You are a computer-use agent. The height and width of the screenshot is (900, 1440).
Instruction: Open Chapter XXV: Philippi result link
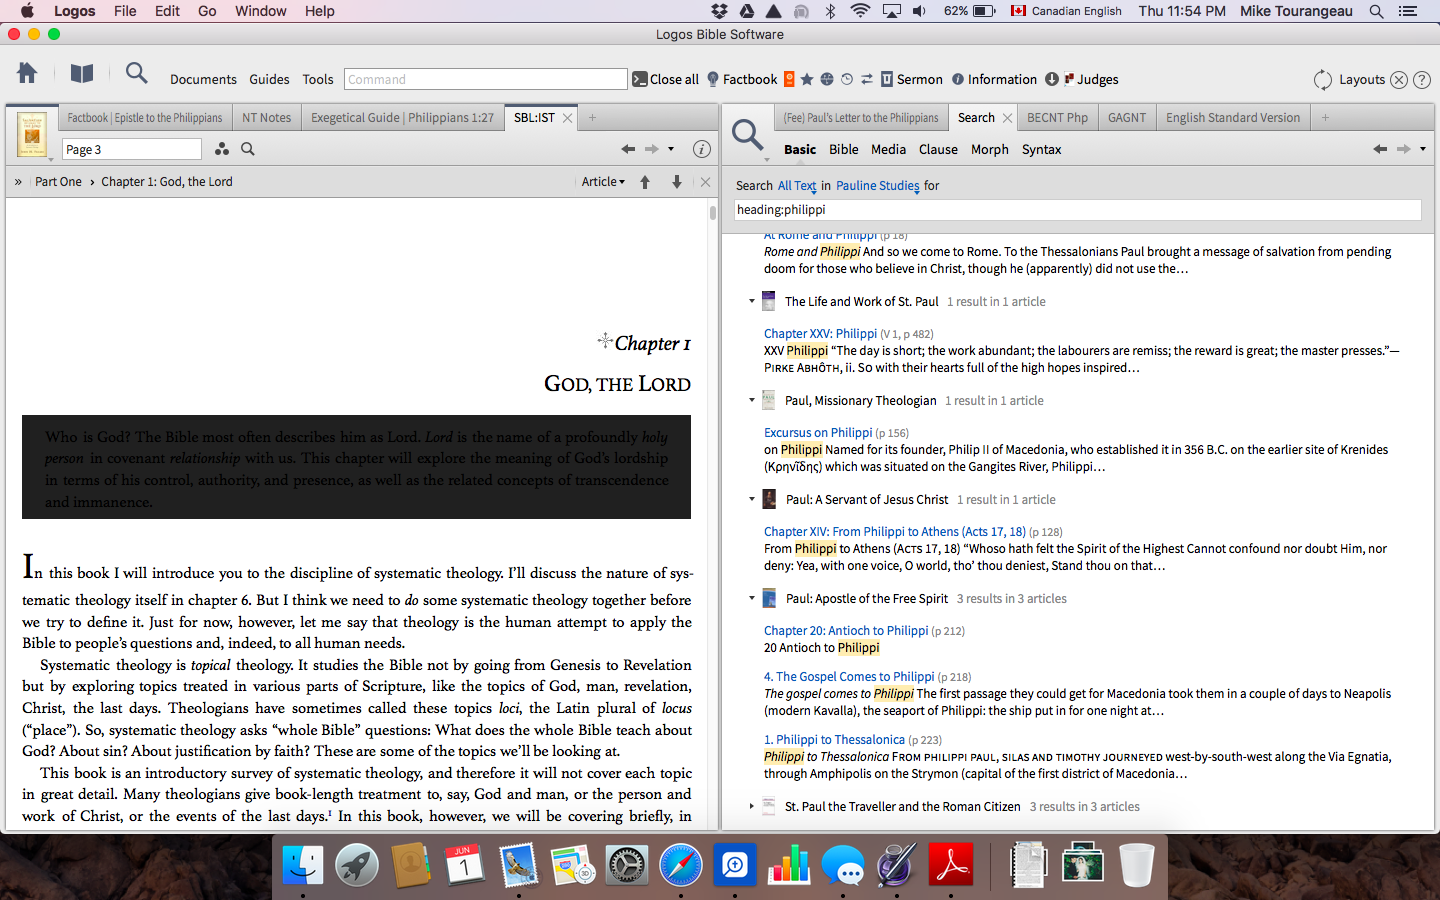(x=820, y=334)
